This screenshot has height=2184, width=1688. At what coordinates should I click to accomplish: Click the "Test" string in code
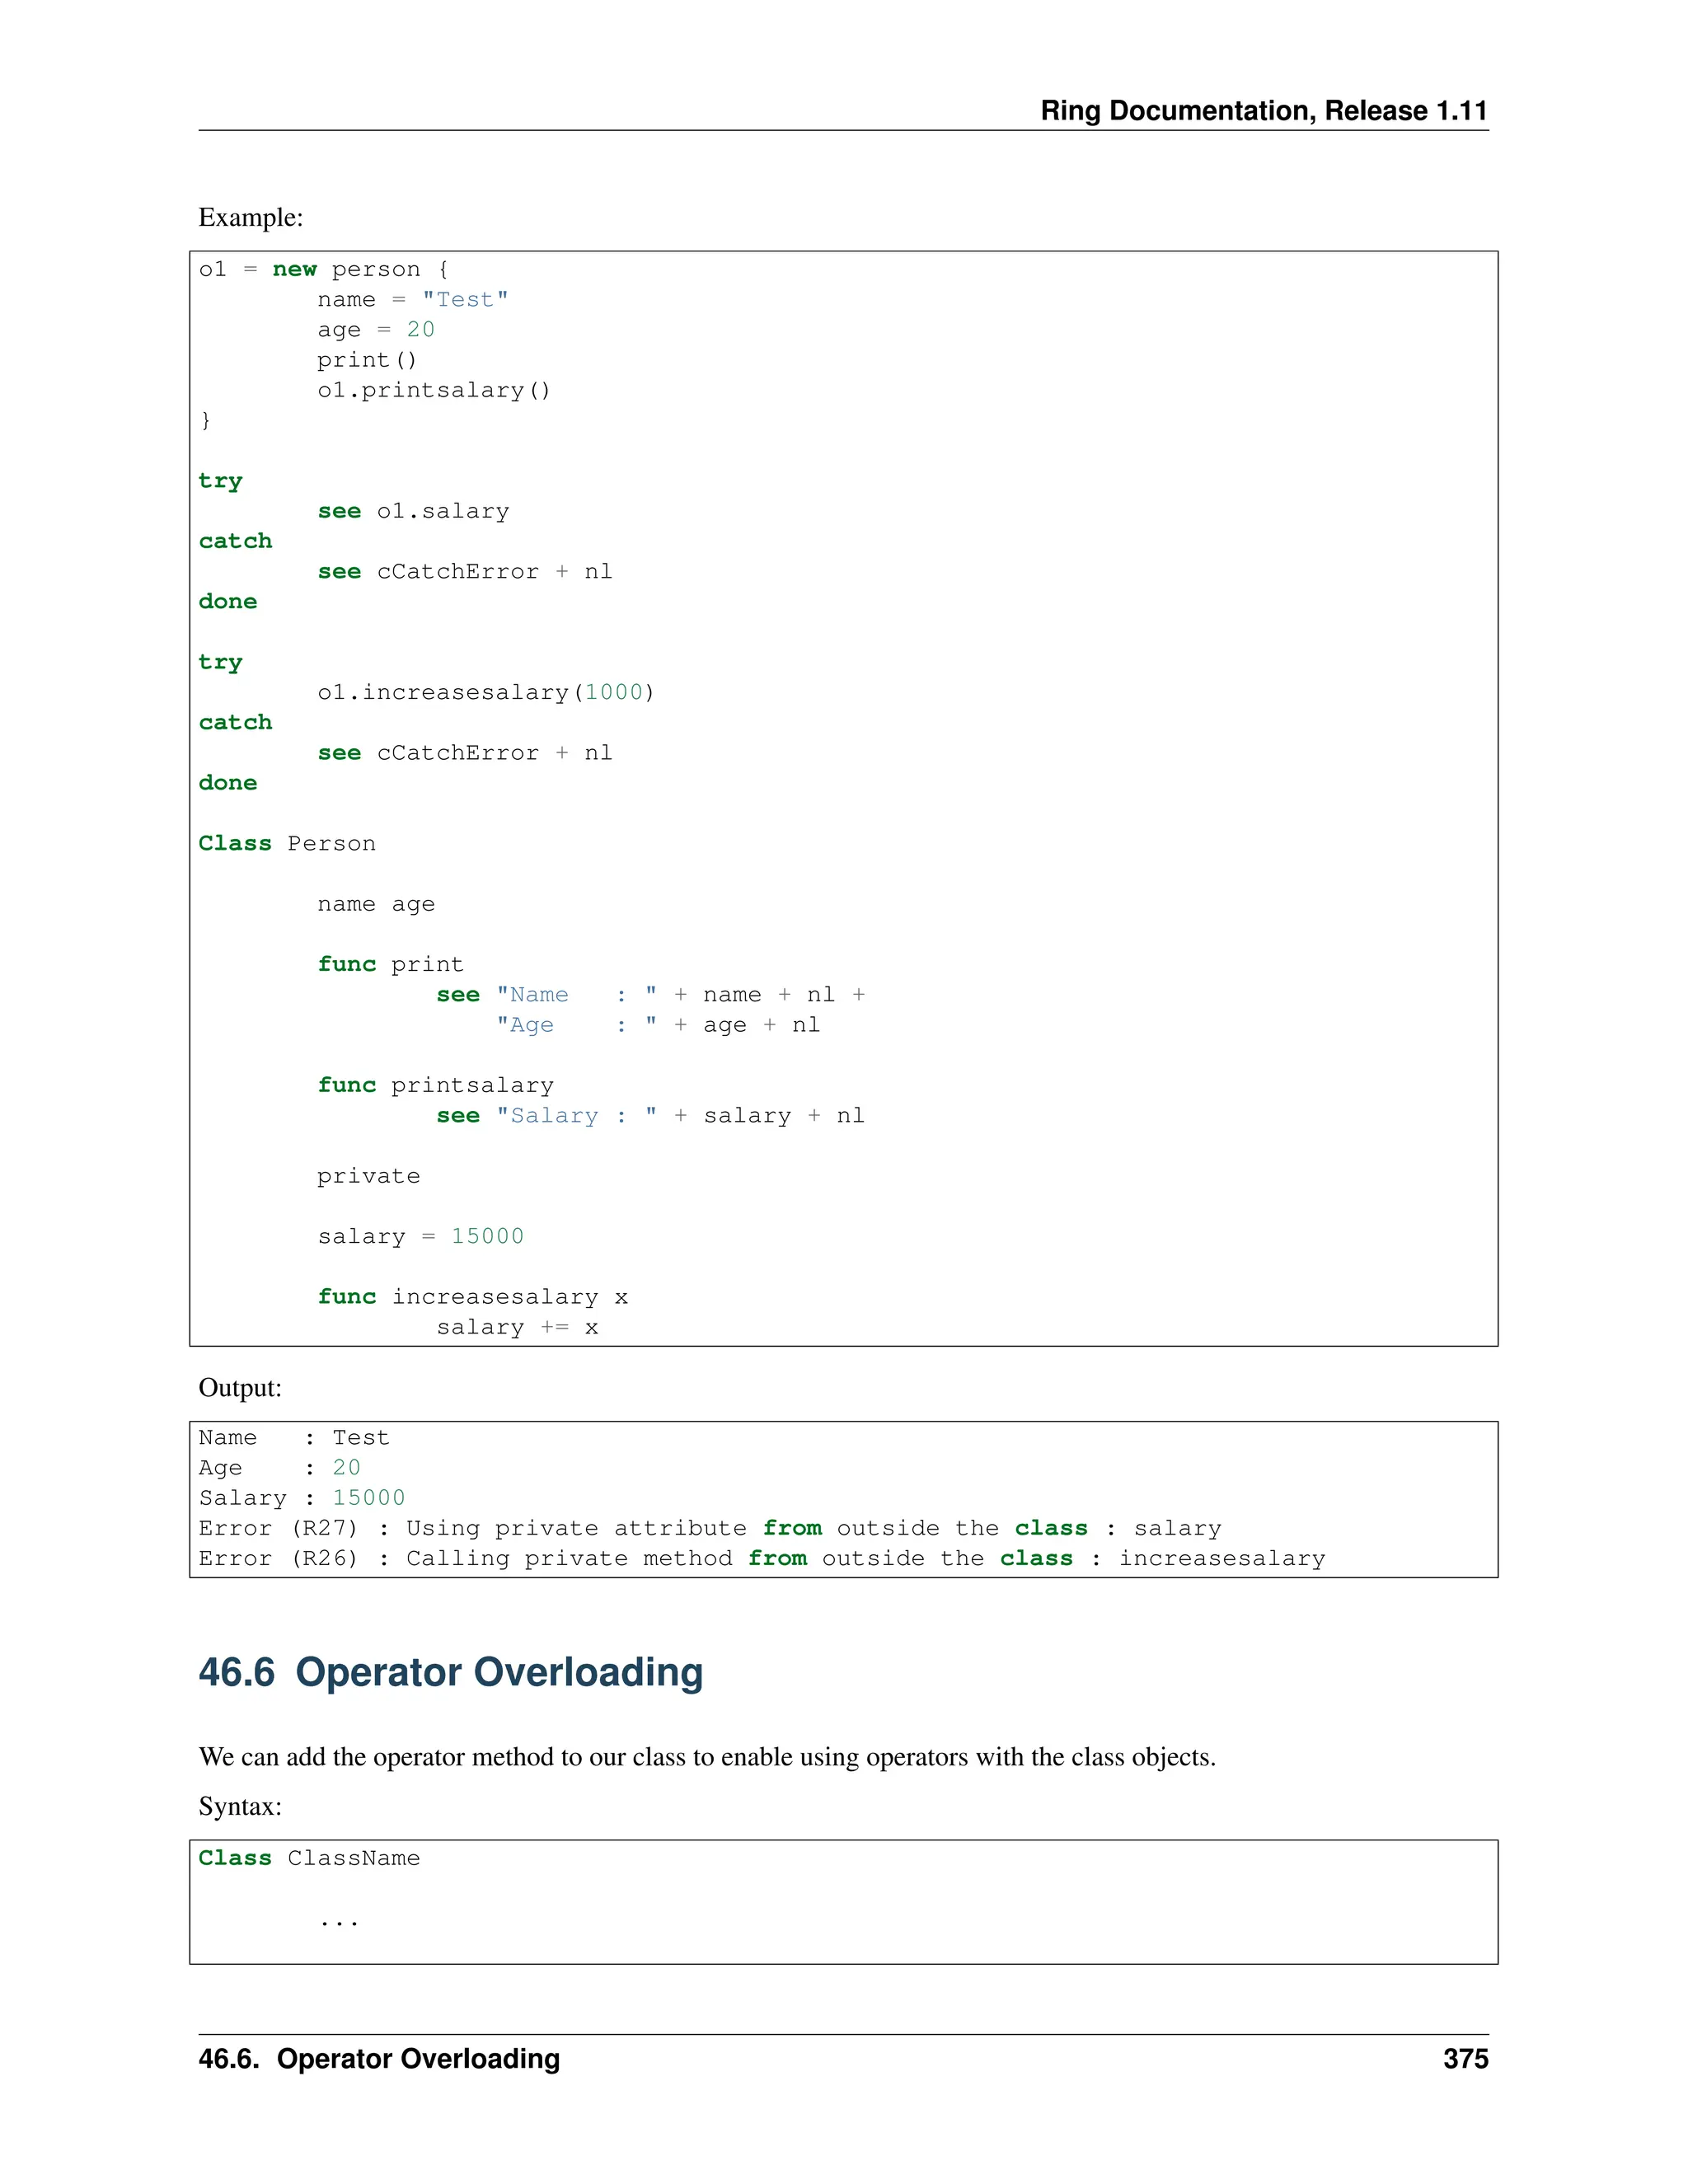coord(465,299)
